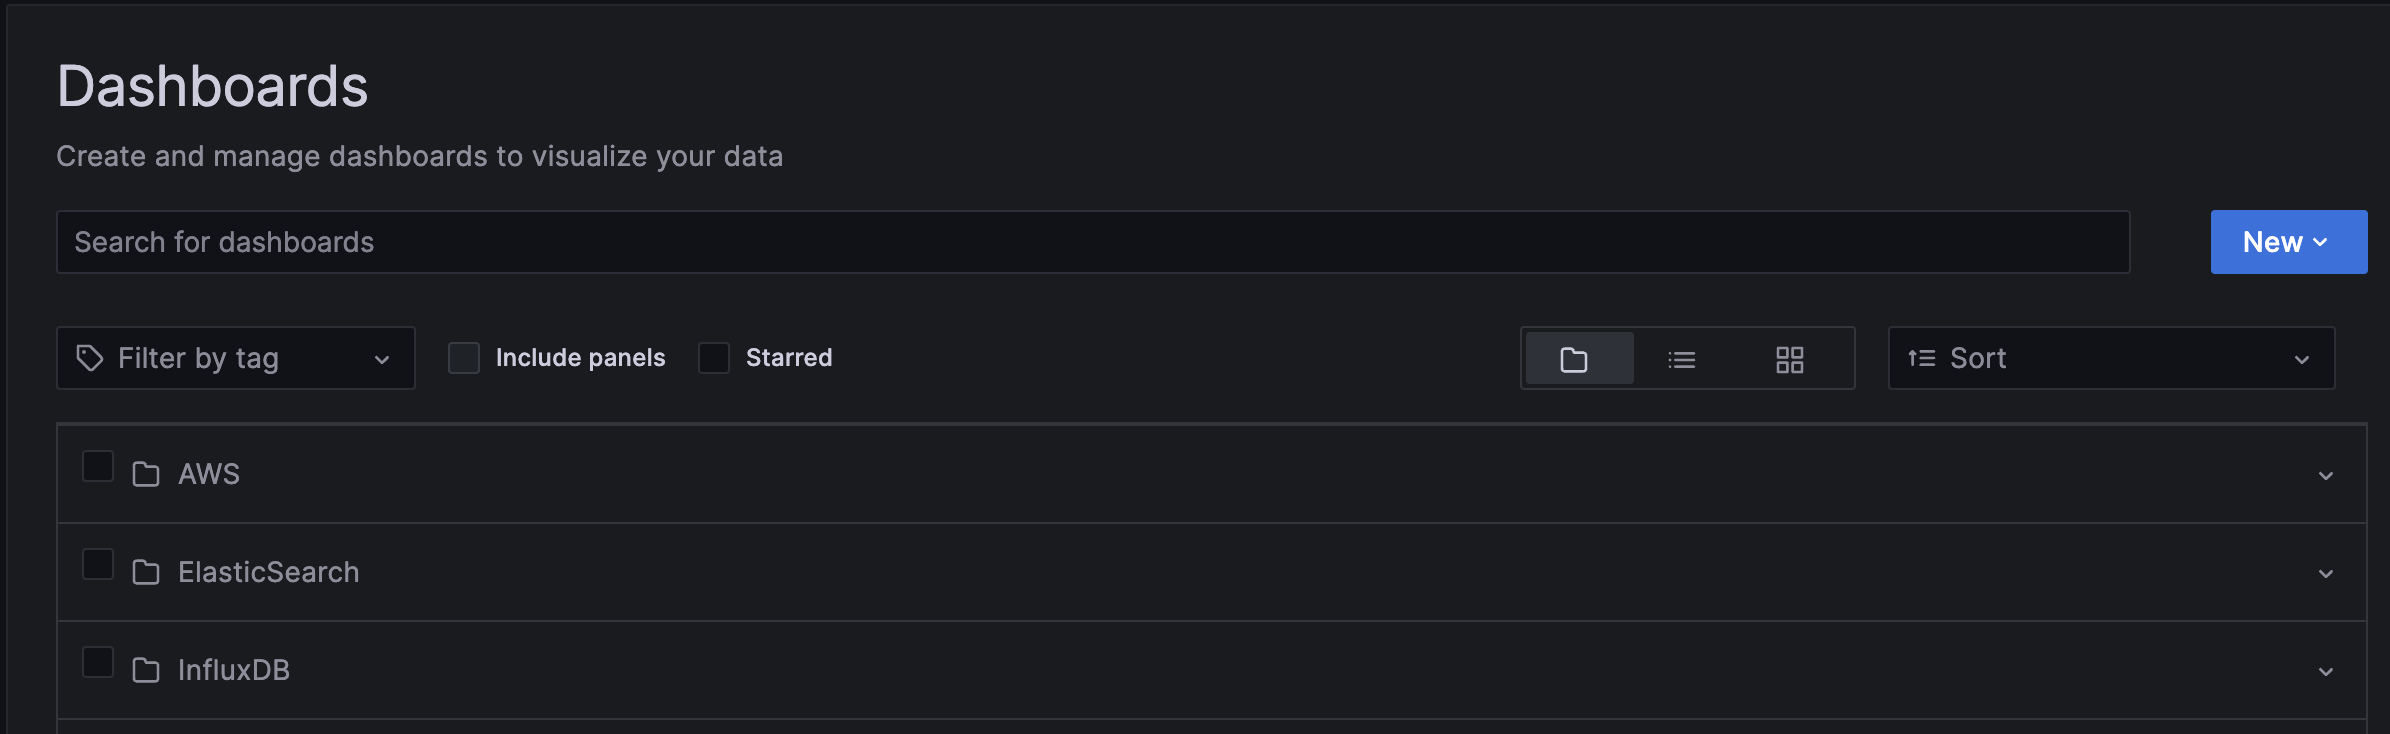Enable the Include panels checkbox
This screenshot has width=2390, height=734.
464,357
